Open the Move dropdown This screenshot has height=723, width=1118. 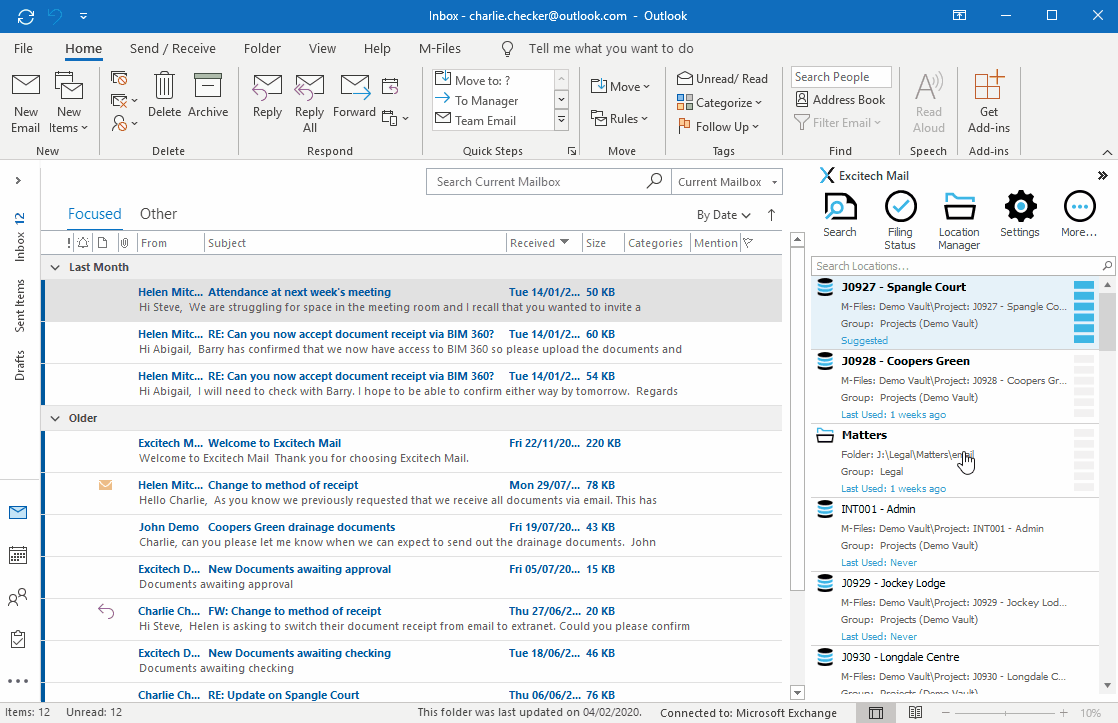coord(620,86)
